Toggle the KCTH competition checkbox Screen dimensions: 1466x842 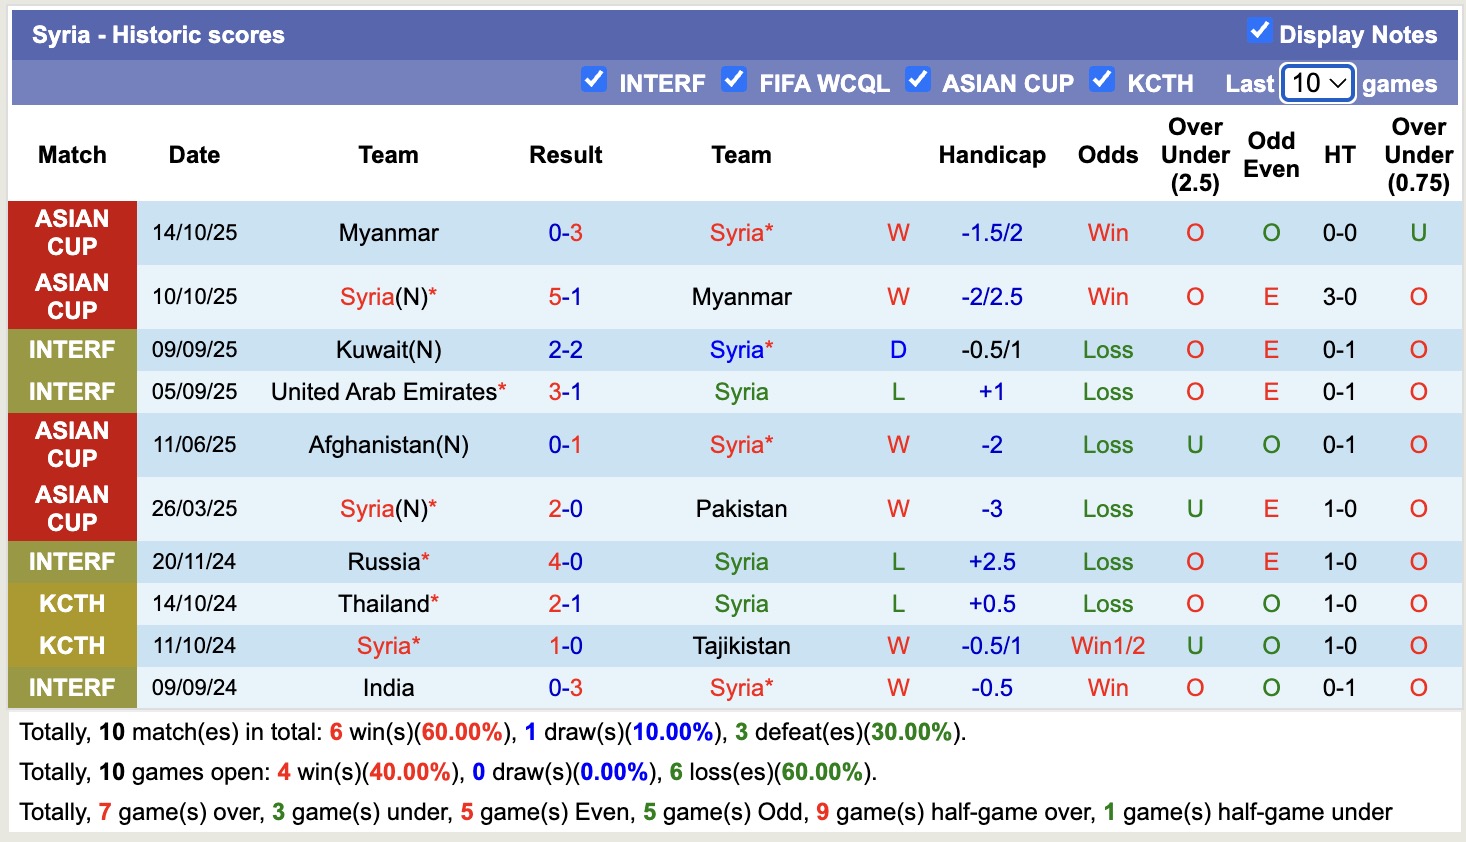coord(1102,82)
